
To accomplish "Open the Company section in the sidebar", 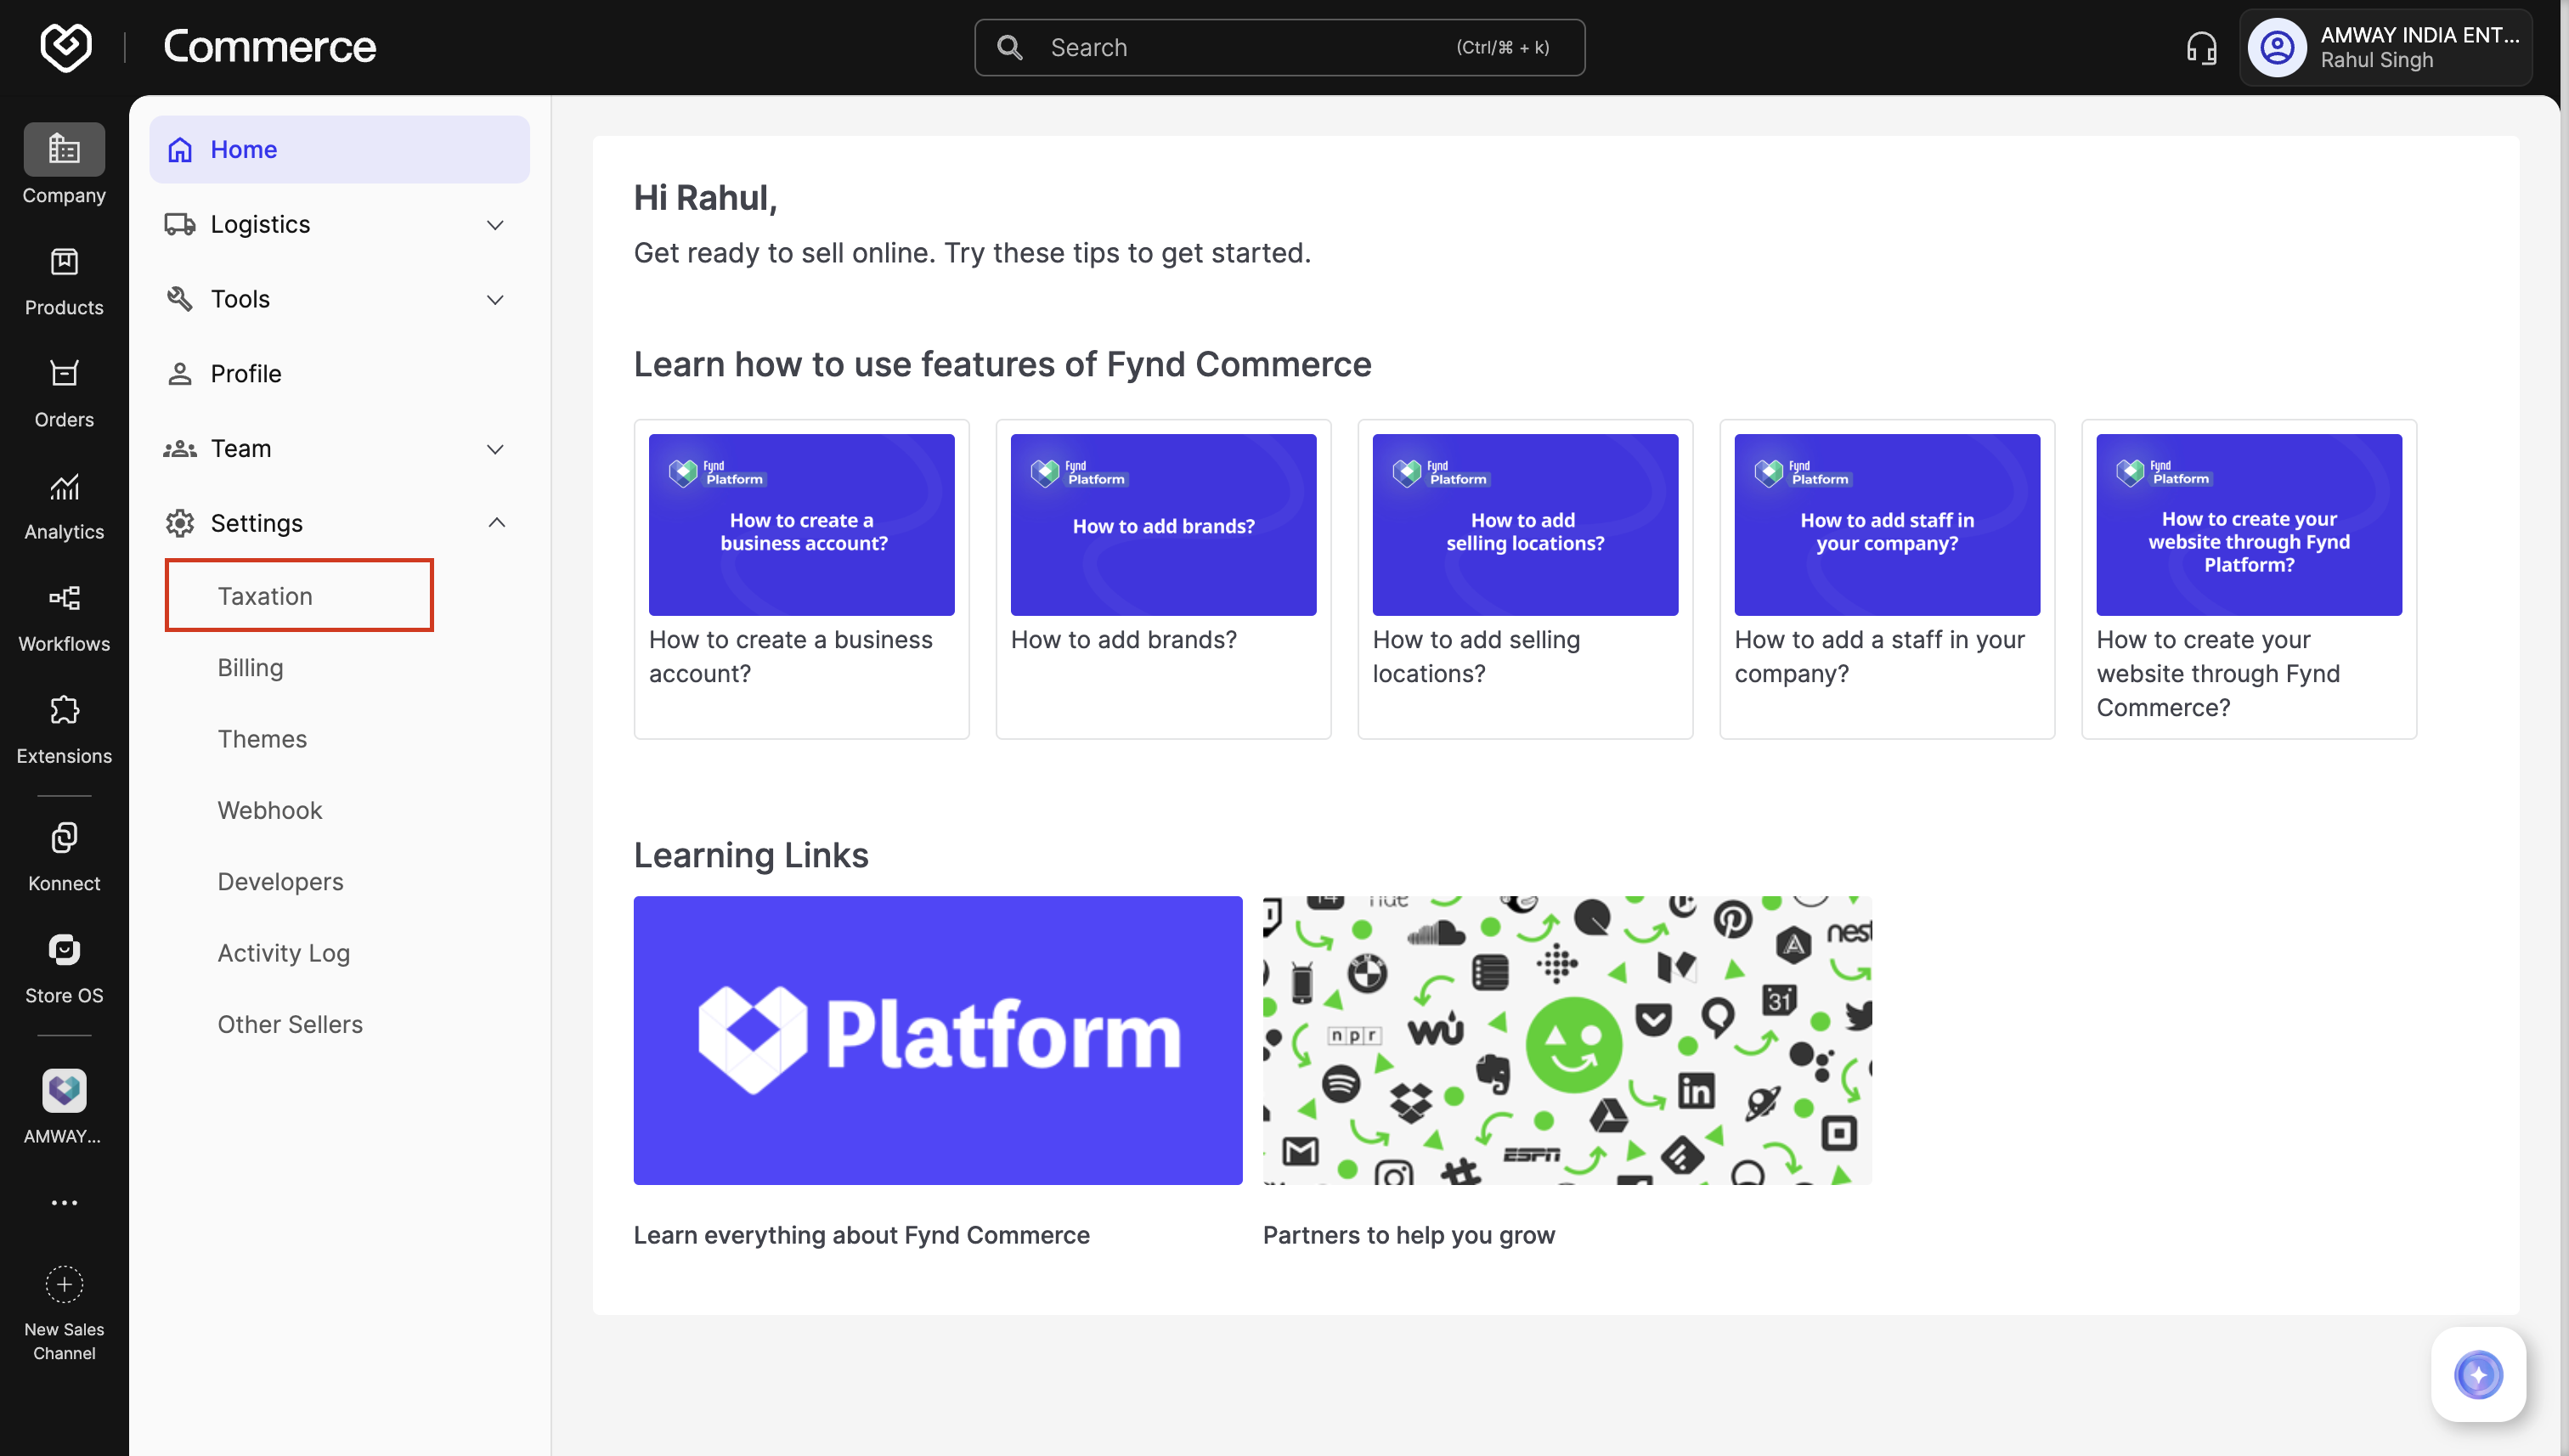I will click(64, 166).
